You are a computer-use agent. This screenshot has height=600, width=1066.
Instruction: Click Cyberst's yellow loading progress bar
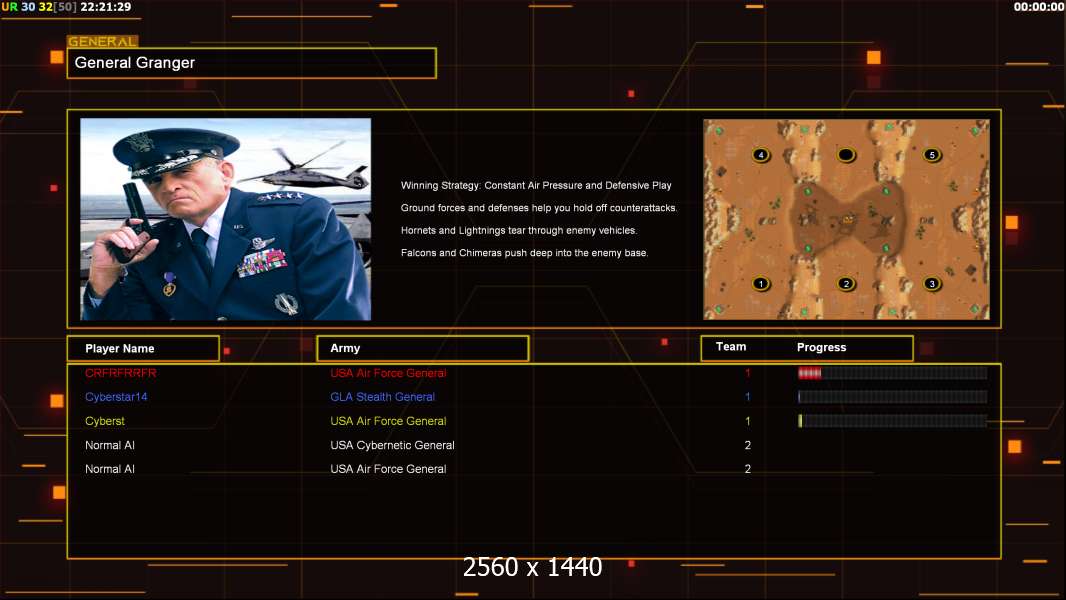[x=891, y=421]
